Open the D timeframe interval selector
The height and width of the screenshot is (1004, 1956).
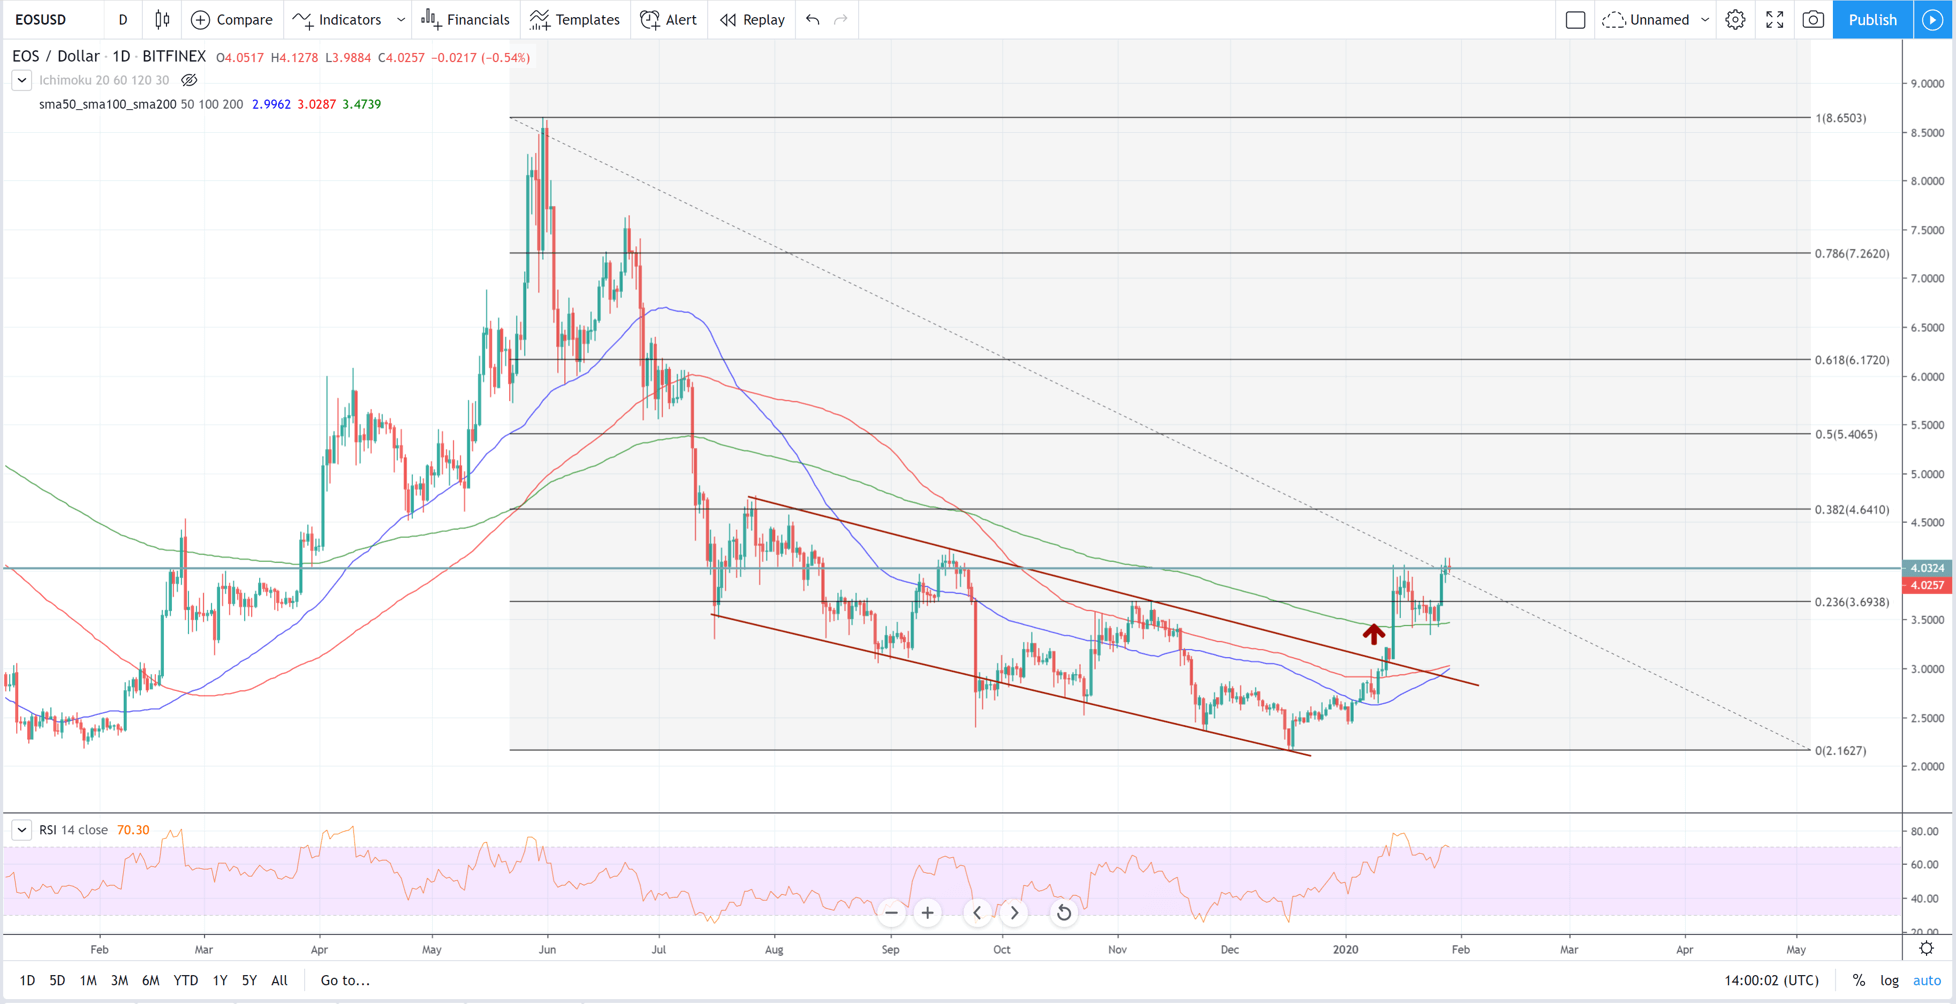tap(123, 20)
